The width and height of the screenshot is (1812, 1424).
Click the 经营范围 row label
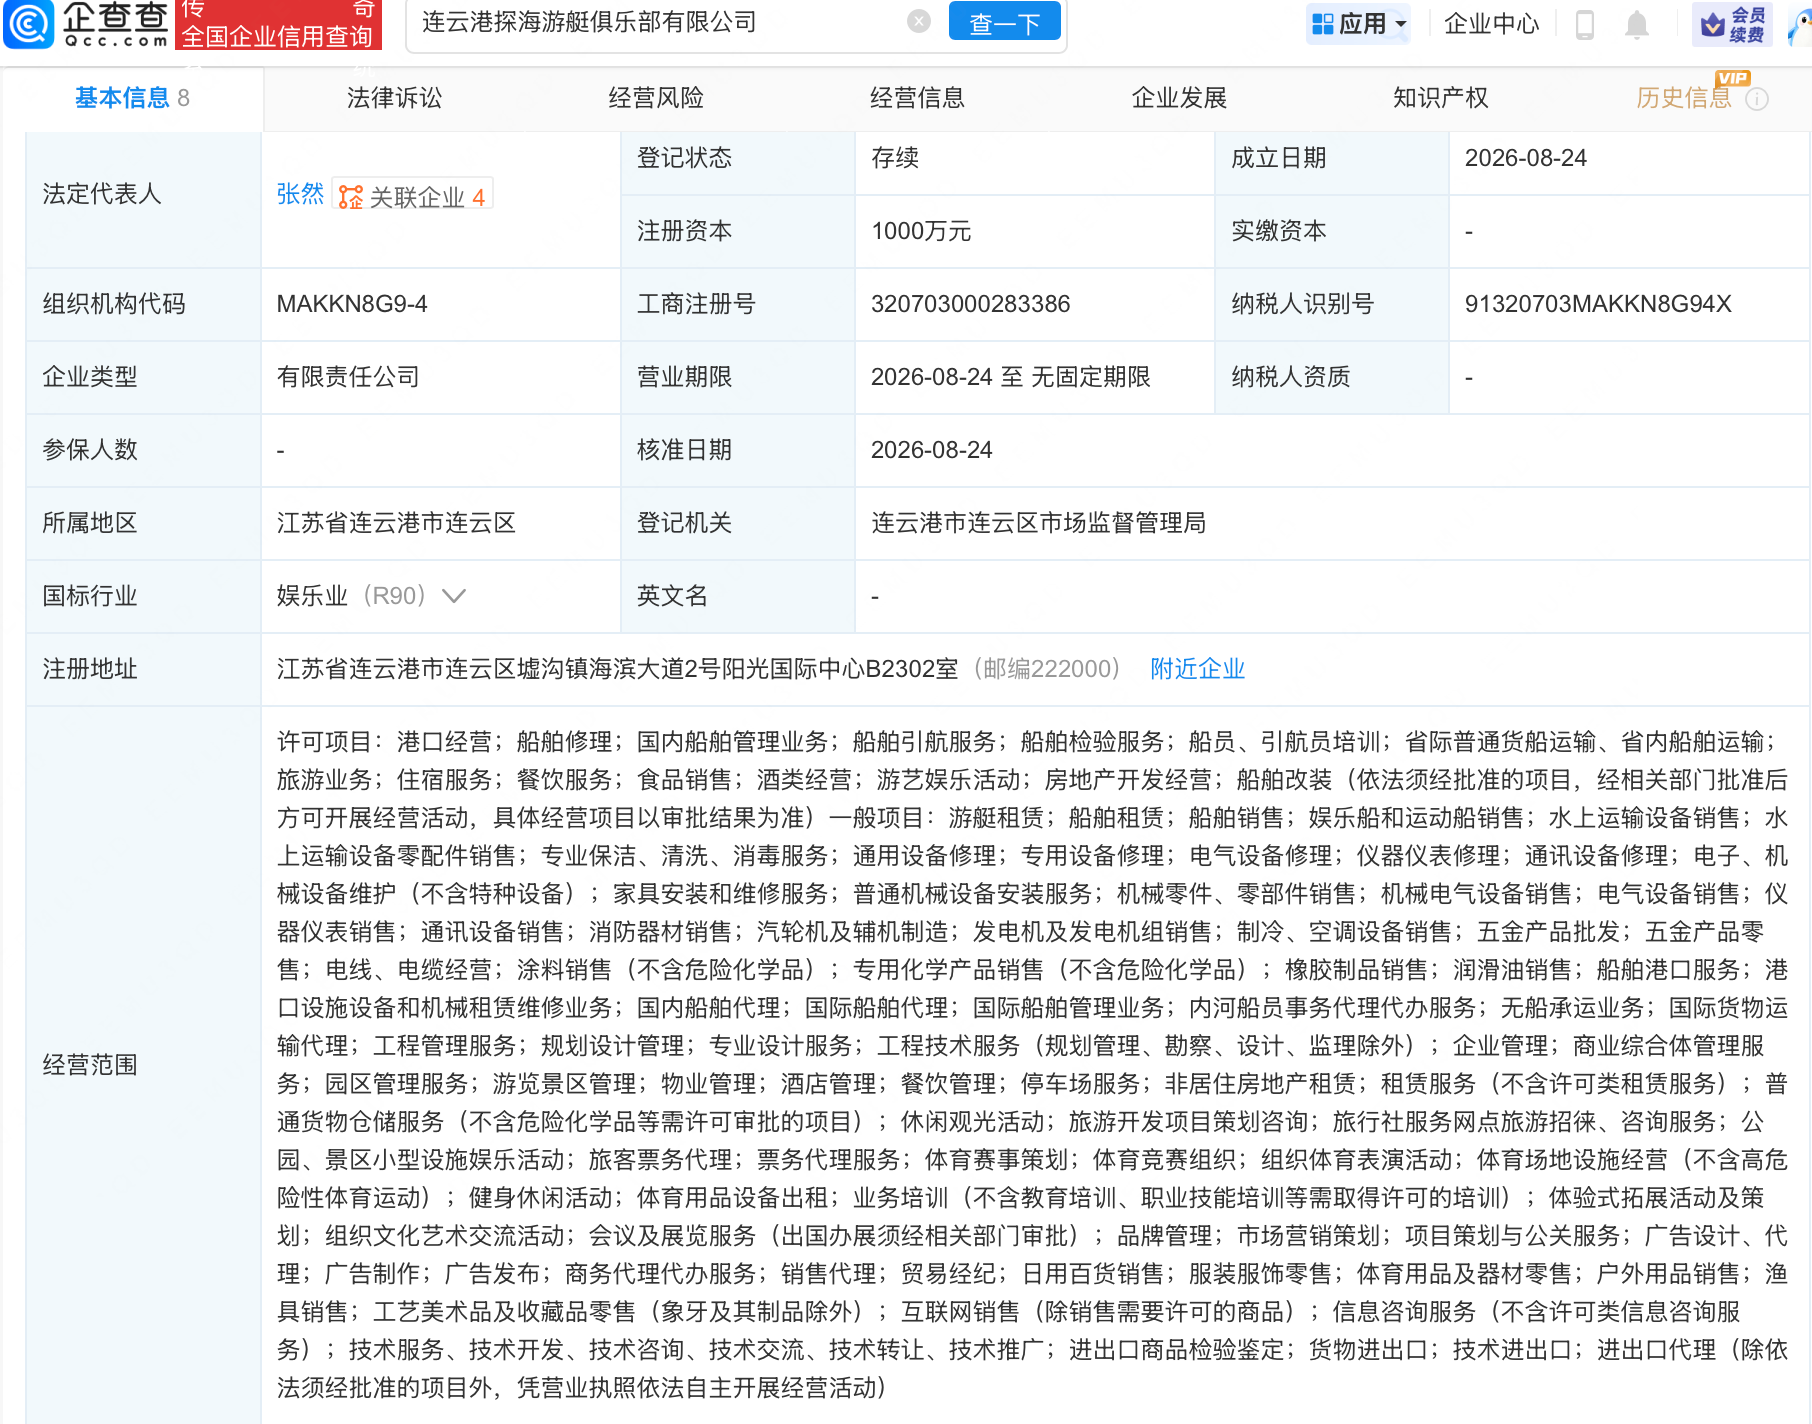click(90, 1065)
